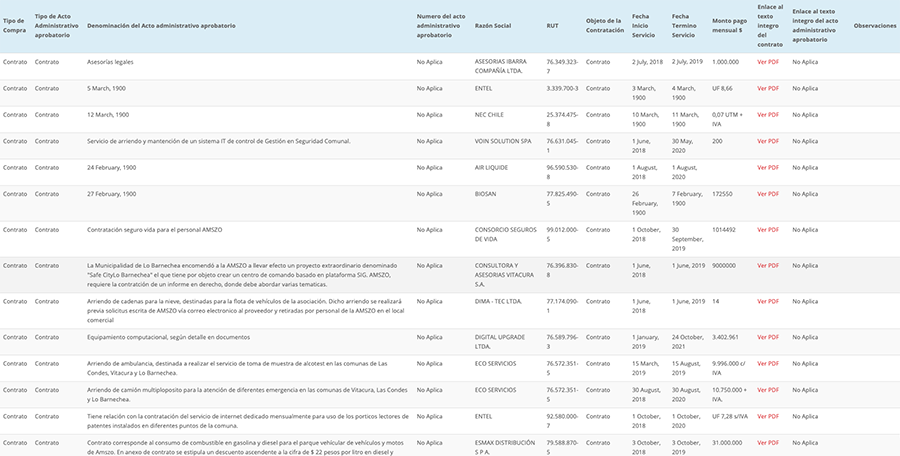Screen dimensions: 900x456
Task: Select the BIOSAN cell
Action: pos(486,194)
